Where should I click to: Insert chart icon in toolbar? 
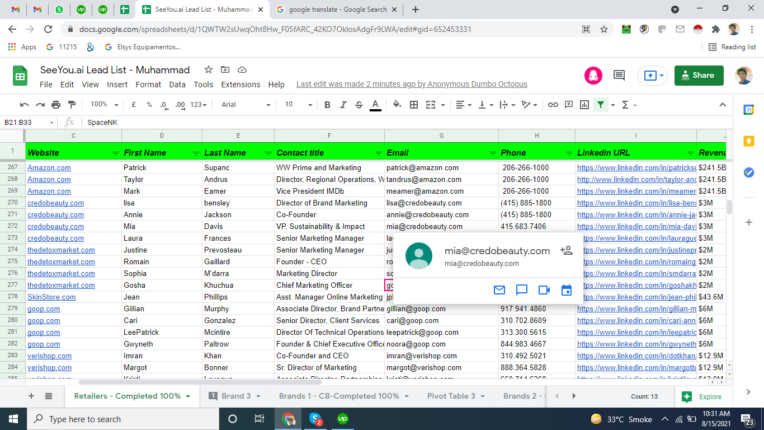pyautogui.click(x=584, y=105)
